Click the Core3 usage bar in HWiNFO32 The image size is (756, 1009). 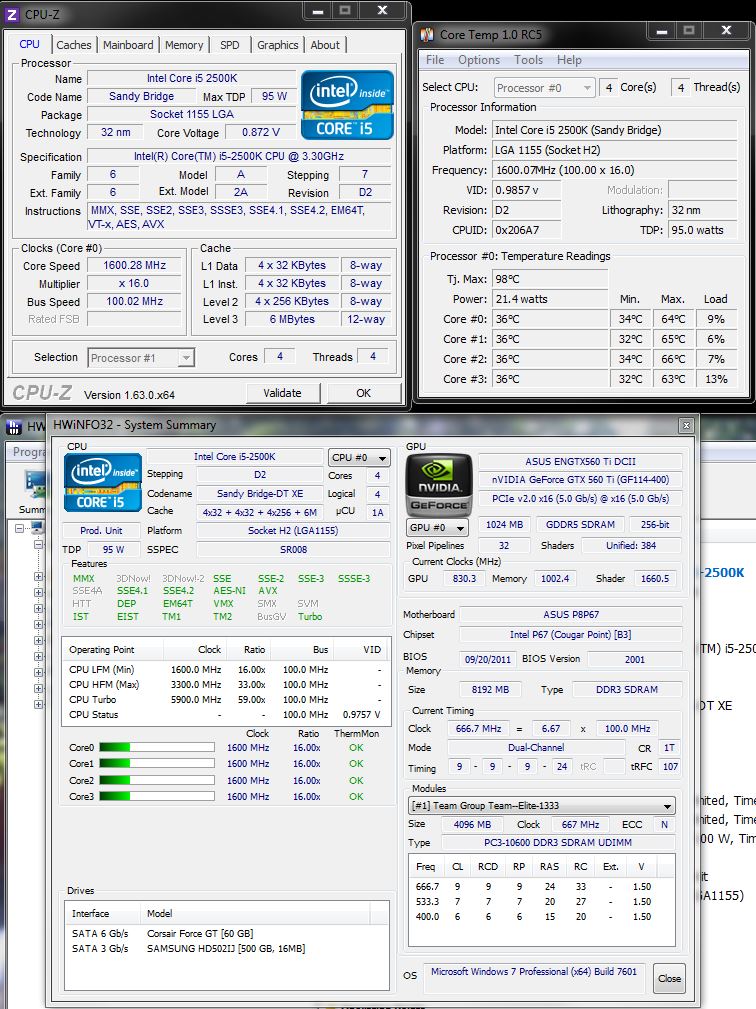click(157, 796)
